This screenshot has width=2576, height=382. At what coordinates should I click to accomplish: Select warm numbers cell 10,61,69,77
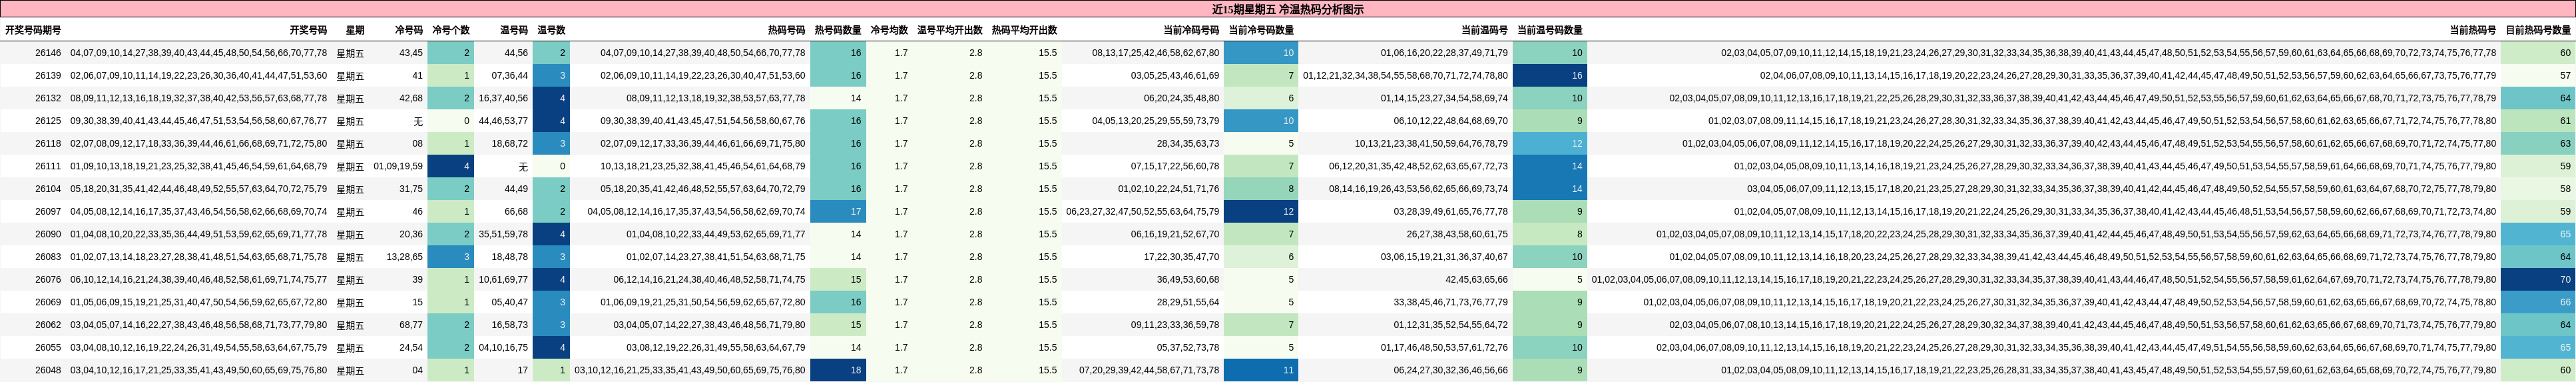[503, 280]
